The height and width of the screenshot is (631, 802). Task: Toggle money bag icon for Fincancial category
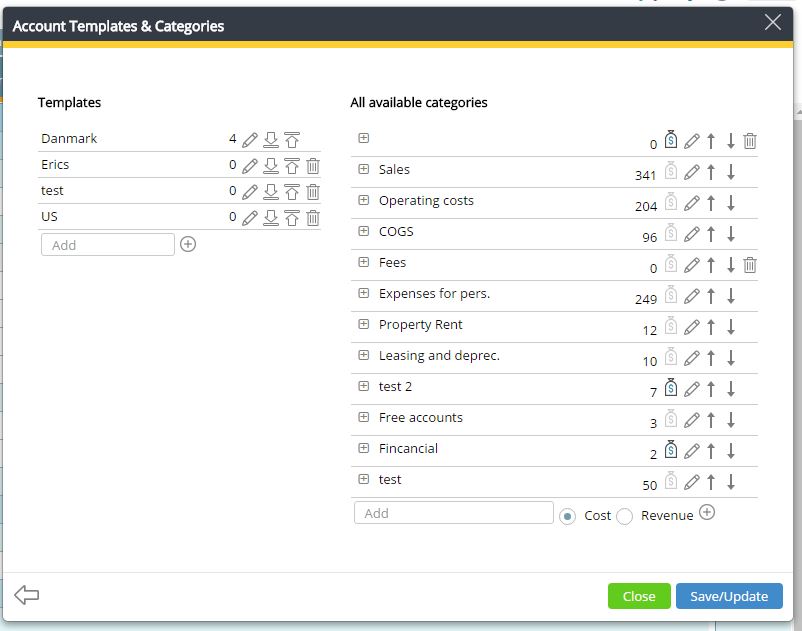pos(671,450)
